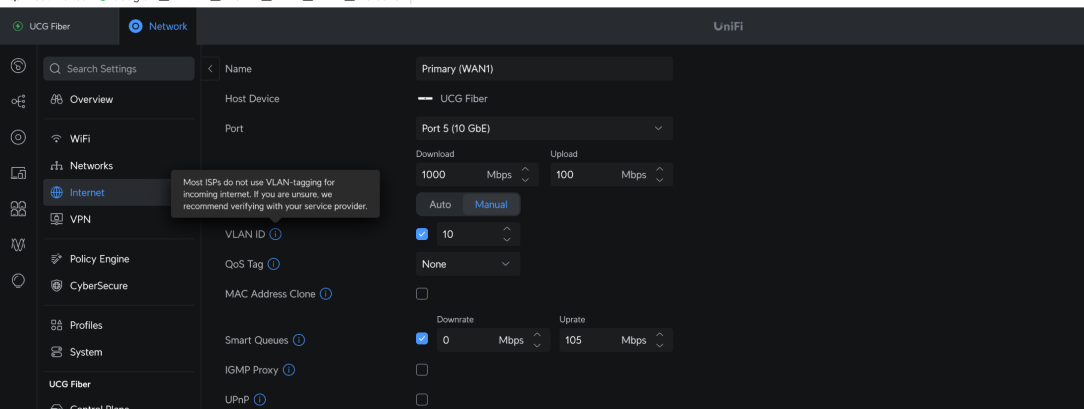Select the Manual mode option
The image size is (1084, 409).
click(491, 204)
